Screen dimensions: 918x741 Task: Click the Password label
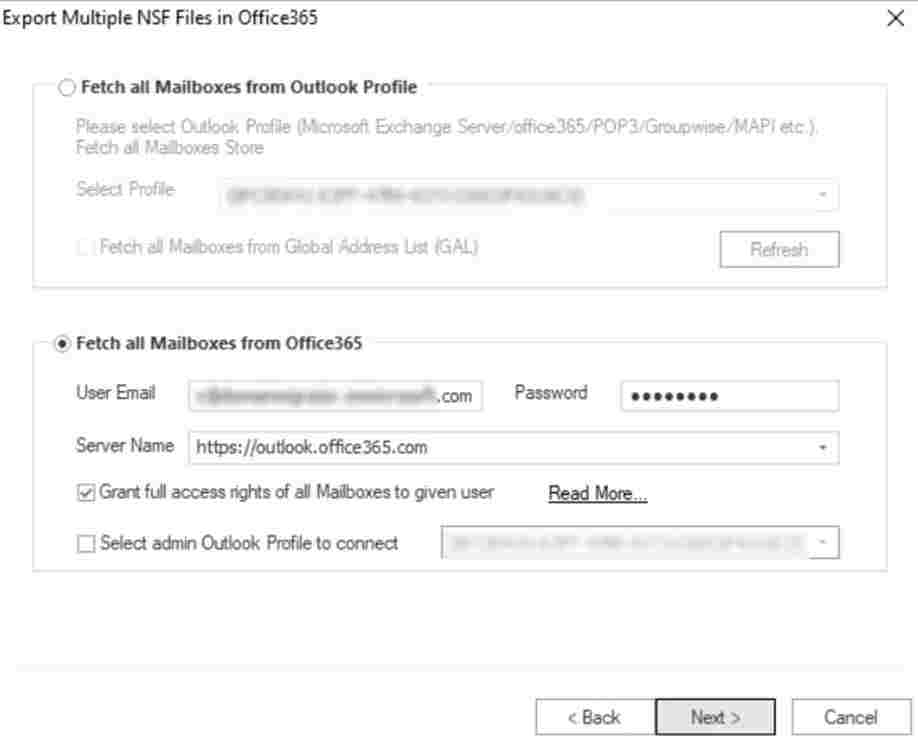tap(550, 393)
